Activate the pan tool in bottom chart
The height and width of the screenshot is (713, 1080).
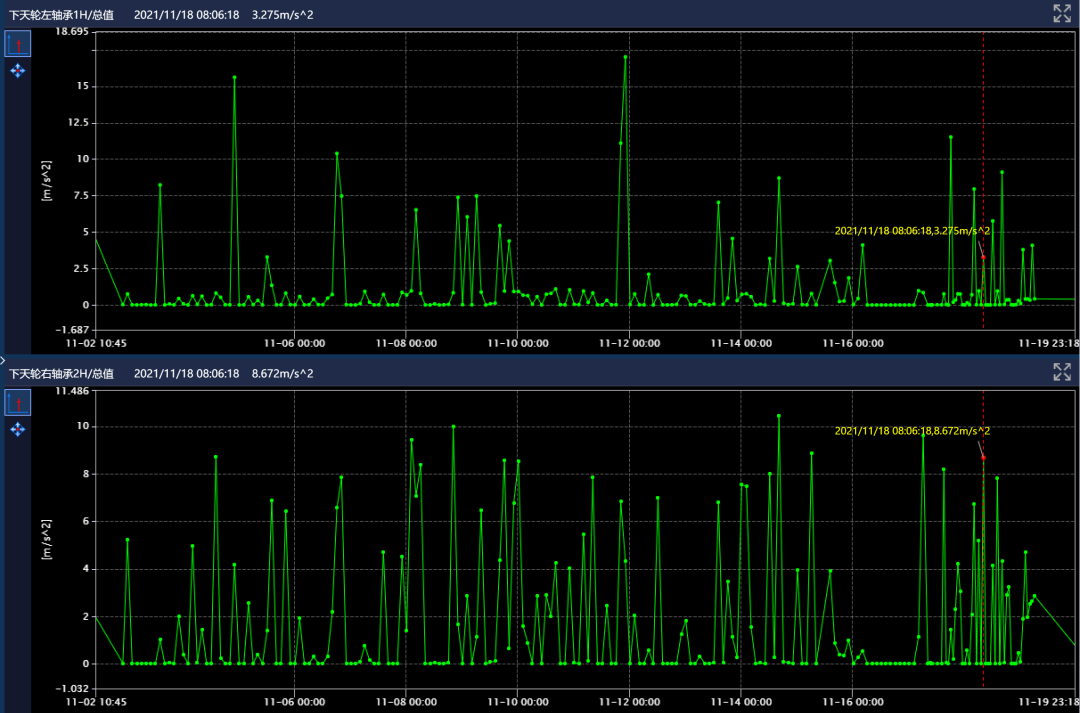[x=18, y=430]
